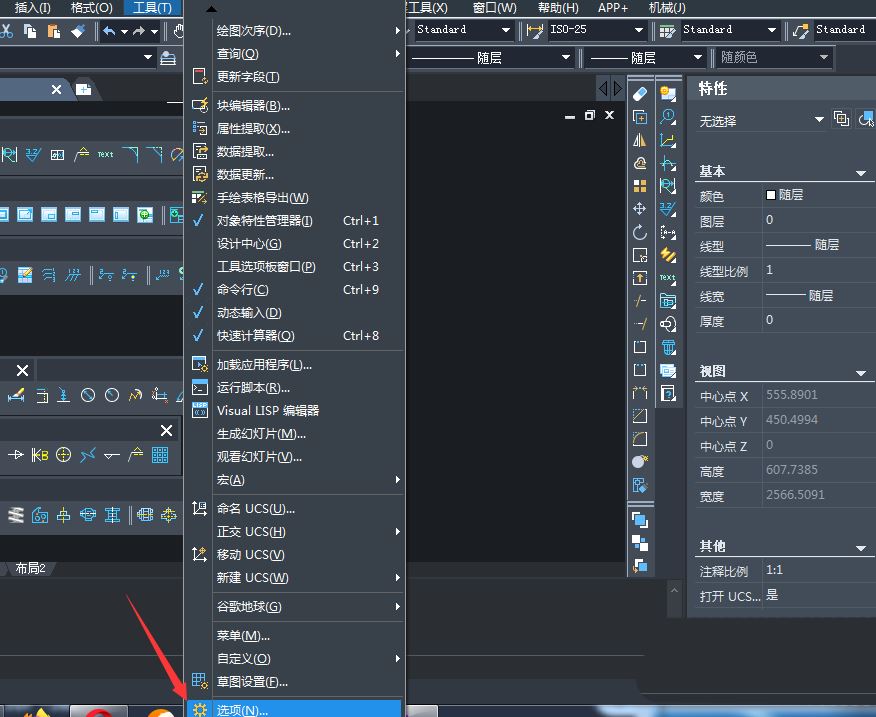This screenshot has height=717, width=876.
Task: Open the APP+ menu
Action: click(x=613, y=8)
